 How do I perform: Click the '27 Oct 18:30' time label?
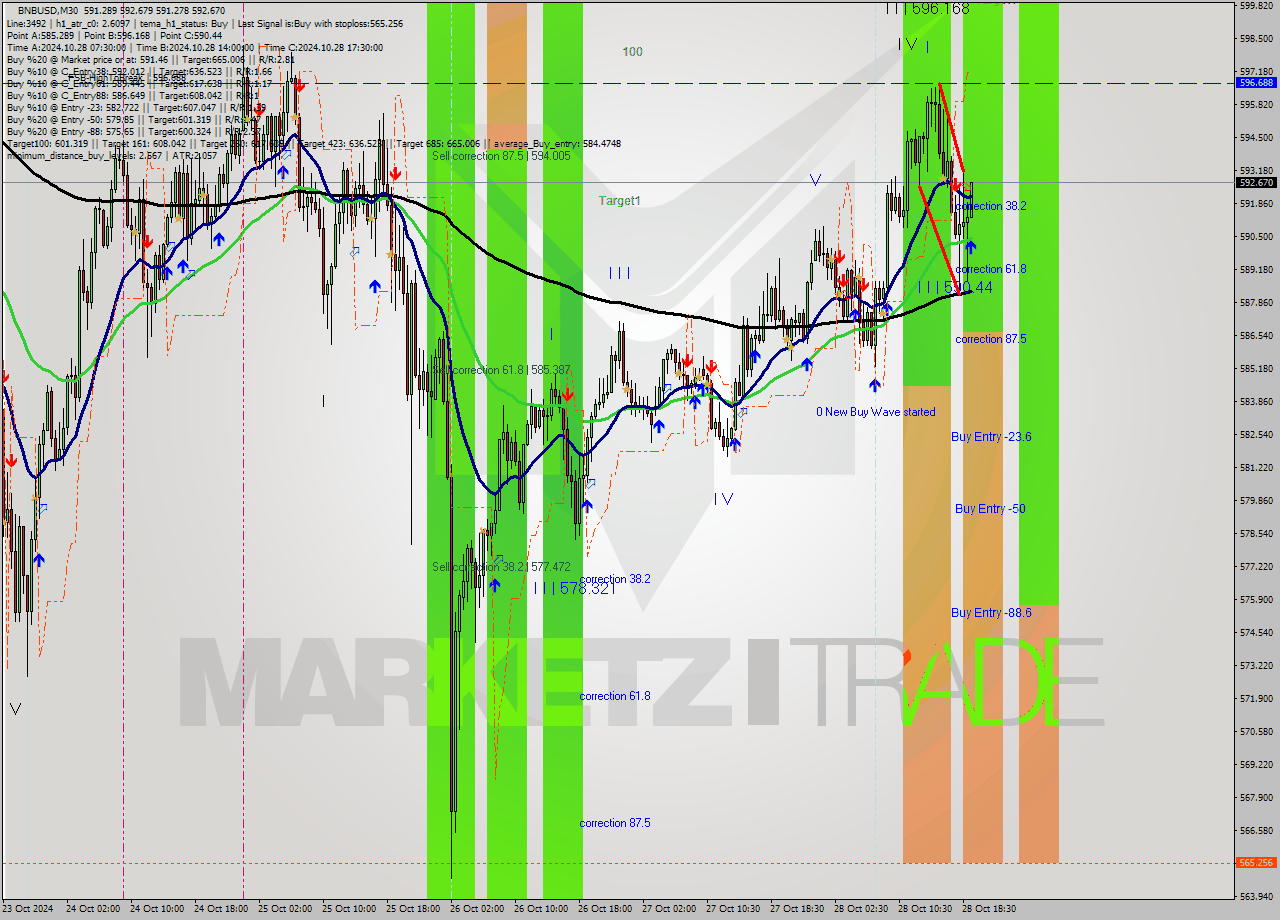pos(797,909)
